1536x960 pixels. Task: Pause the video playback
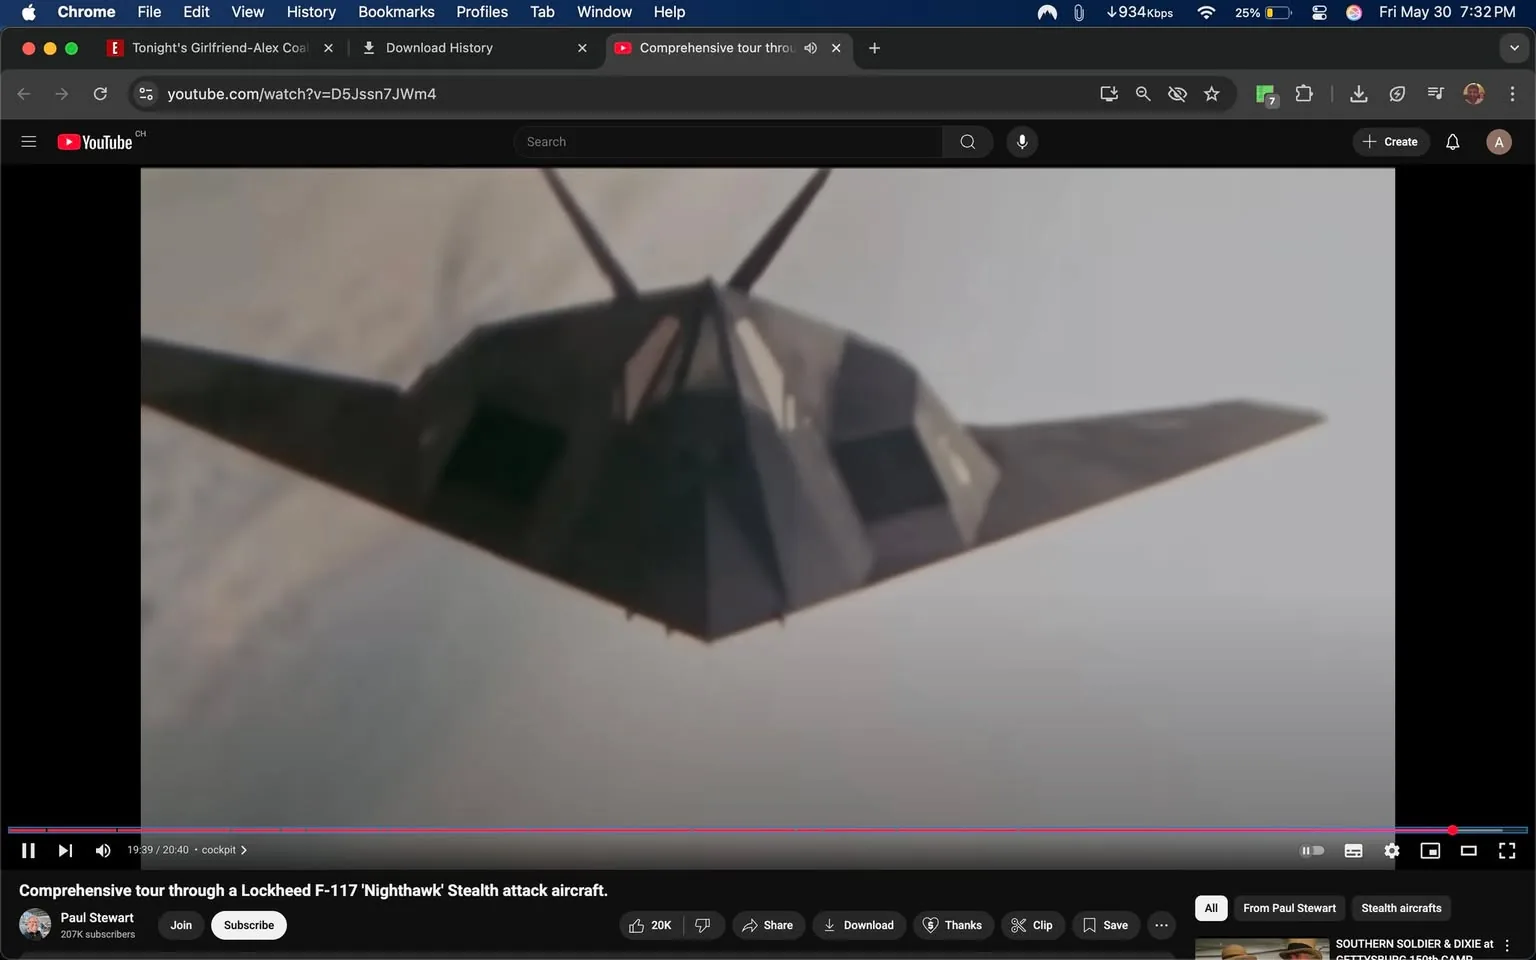(x=28, y=850)
